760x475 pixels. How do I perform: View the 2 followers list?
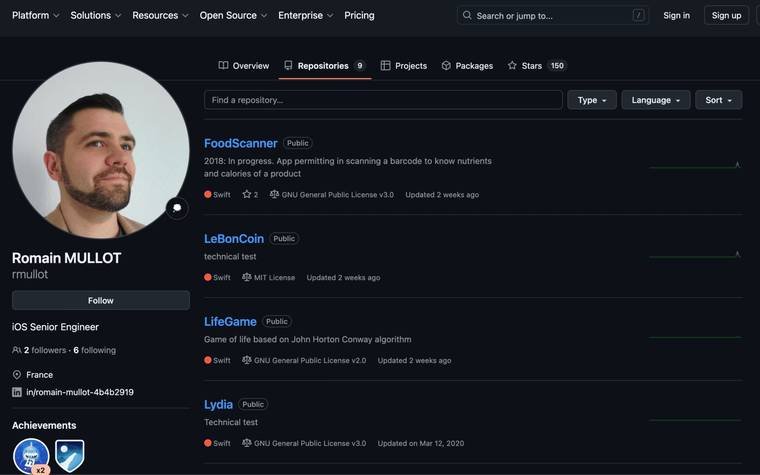tap(45, 350)
